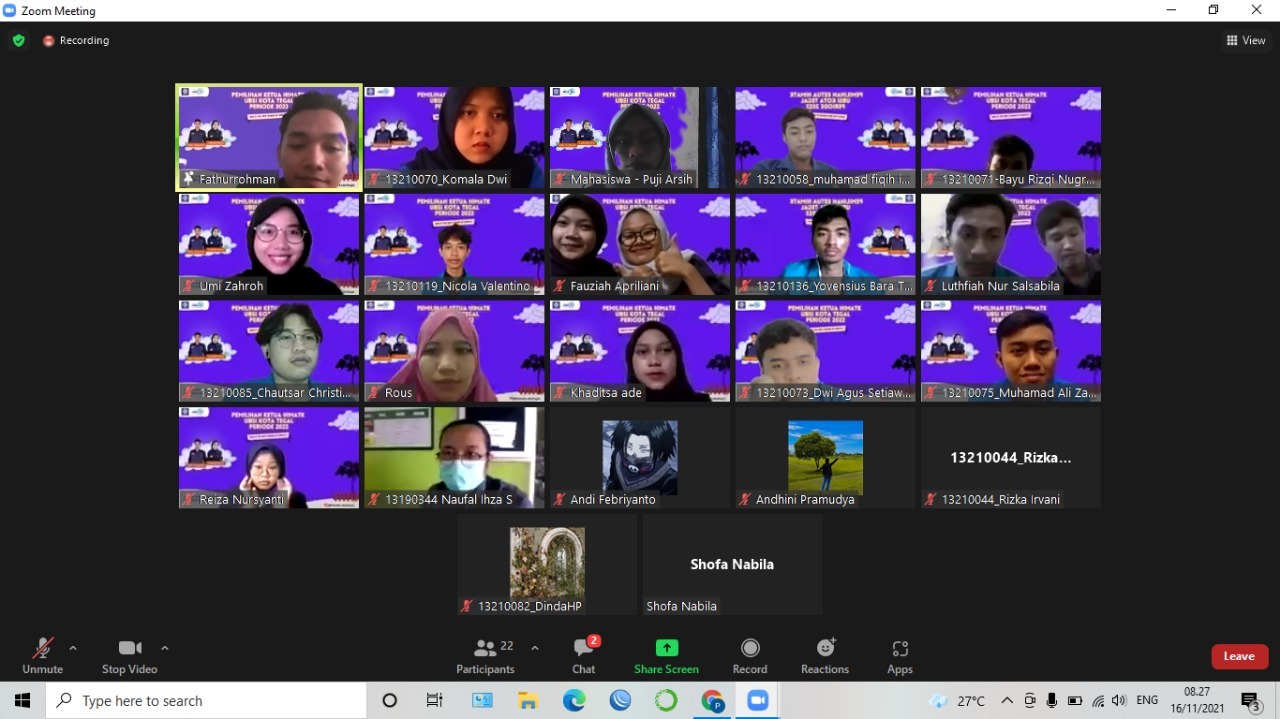Viewport: 1280px width, 719px height.
Task: Expand audio options arrow beside Unmute
Action: (x=73, y=648)
